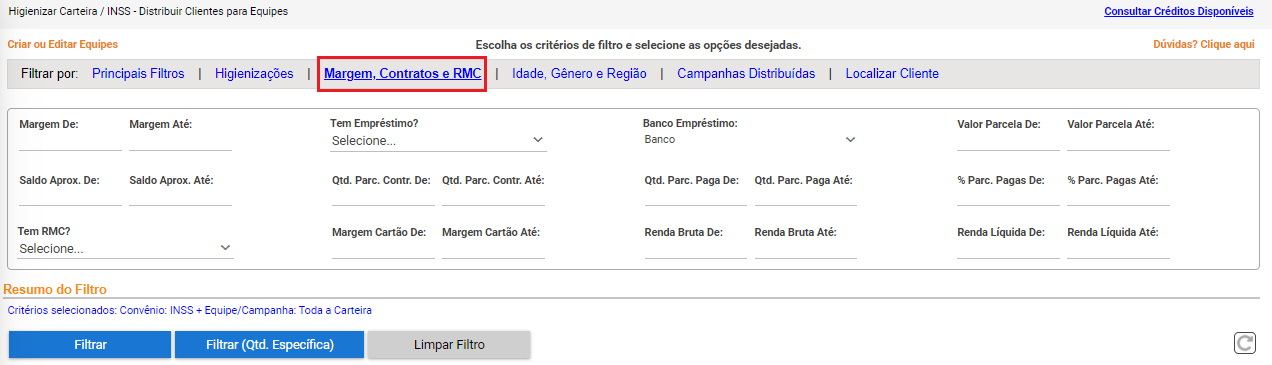Click the refresh icon at bottom right
Screen dimensions: 1272x365
click(1245, 344)
